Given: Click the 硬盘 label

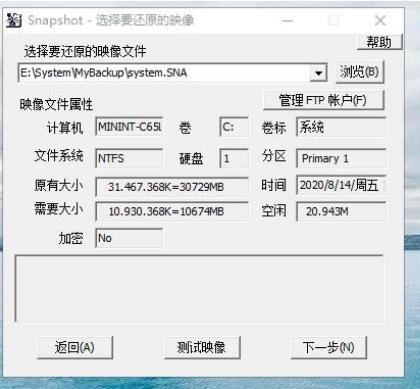Looking at the screenshot, I should click(x=191, y=159).
